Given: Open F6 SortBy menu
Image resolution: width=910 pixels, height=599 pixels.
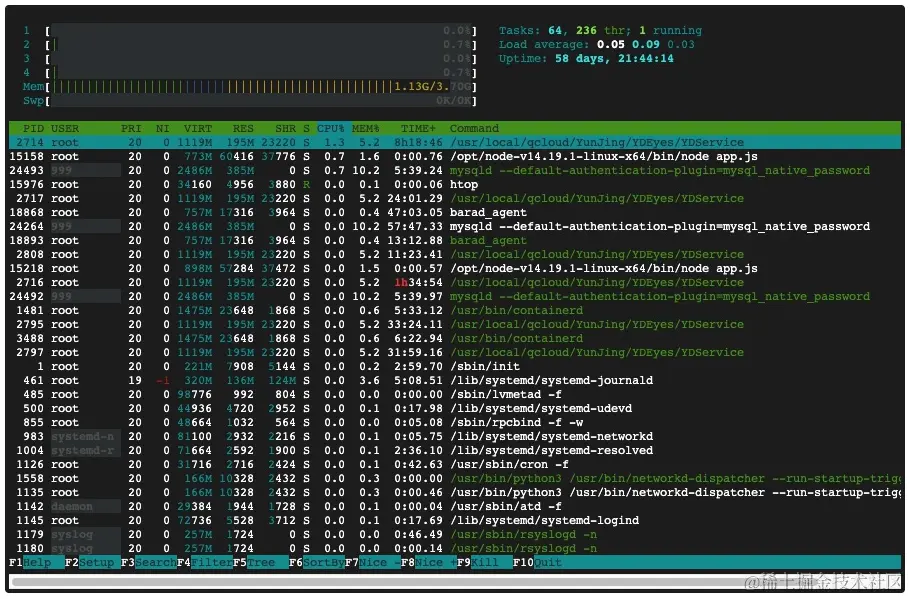Looking at the screenshot, I should 316,562.
